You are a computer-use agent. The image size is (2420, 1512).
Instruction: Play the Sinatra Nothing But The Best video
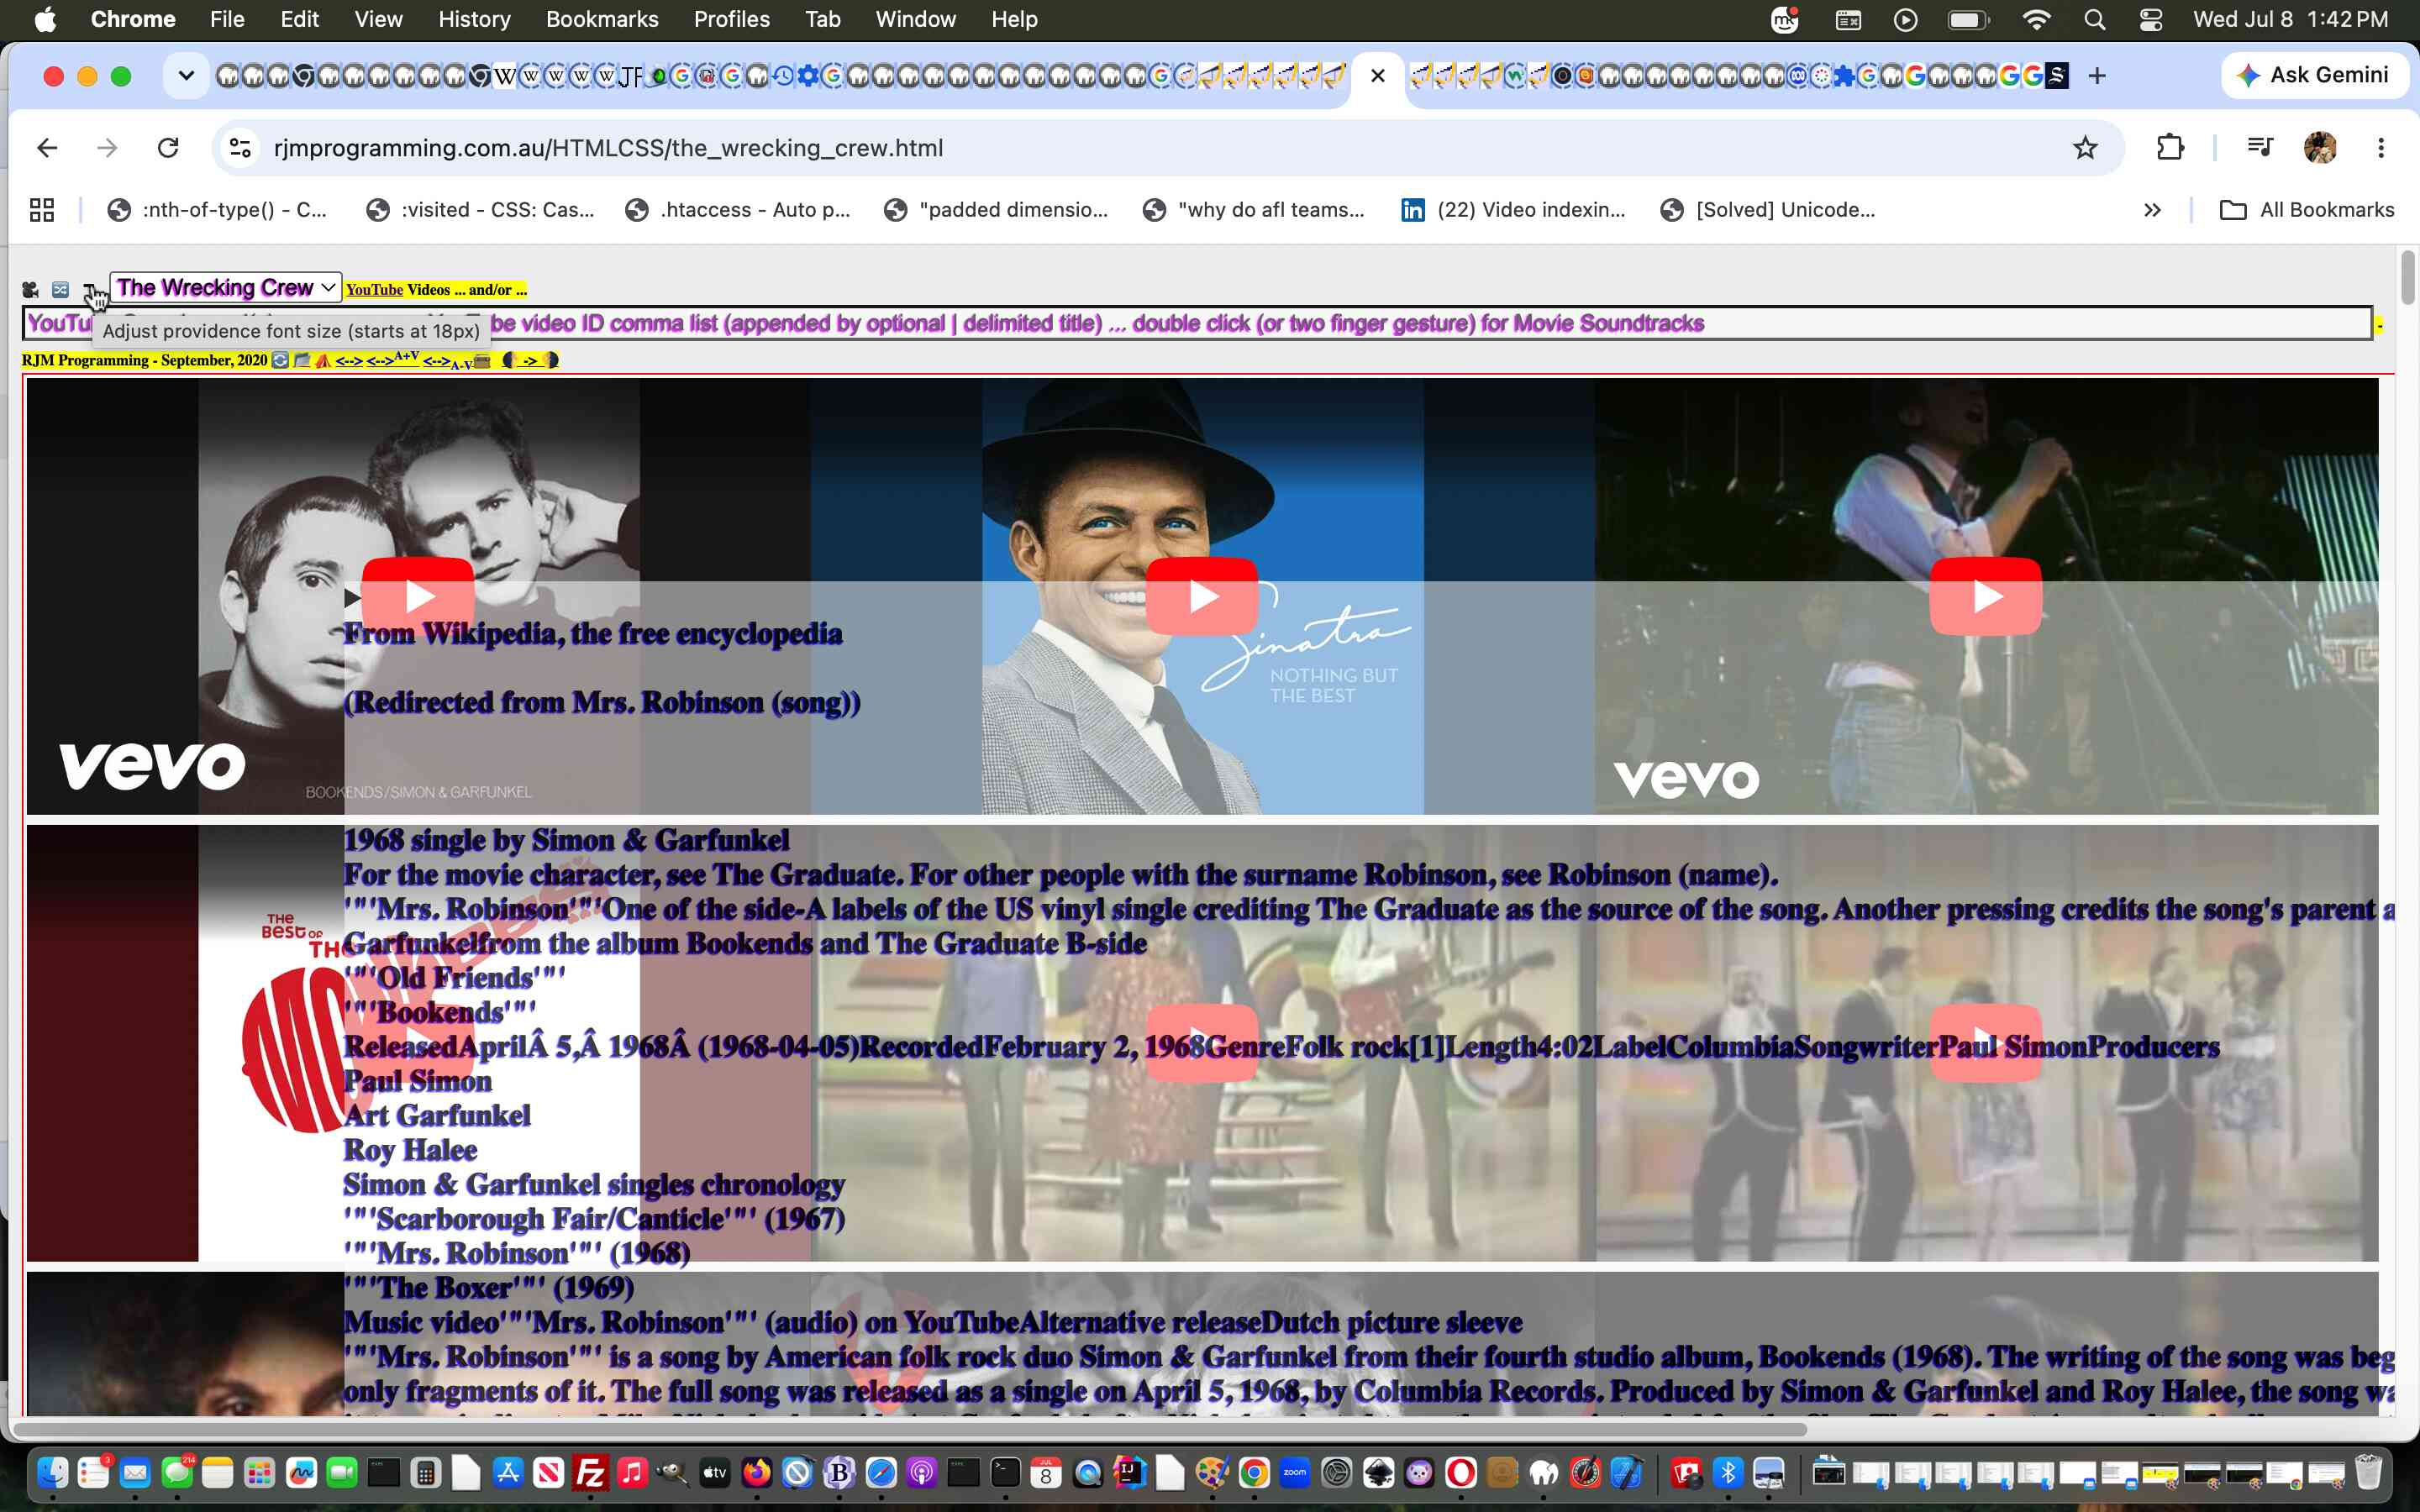1202,596
